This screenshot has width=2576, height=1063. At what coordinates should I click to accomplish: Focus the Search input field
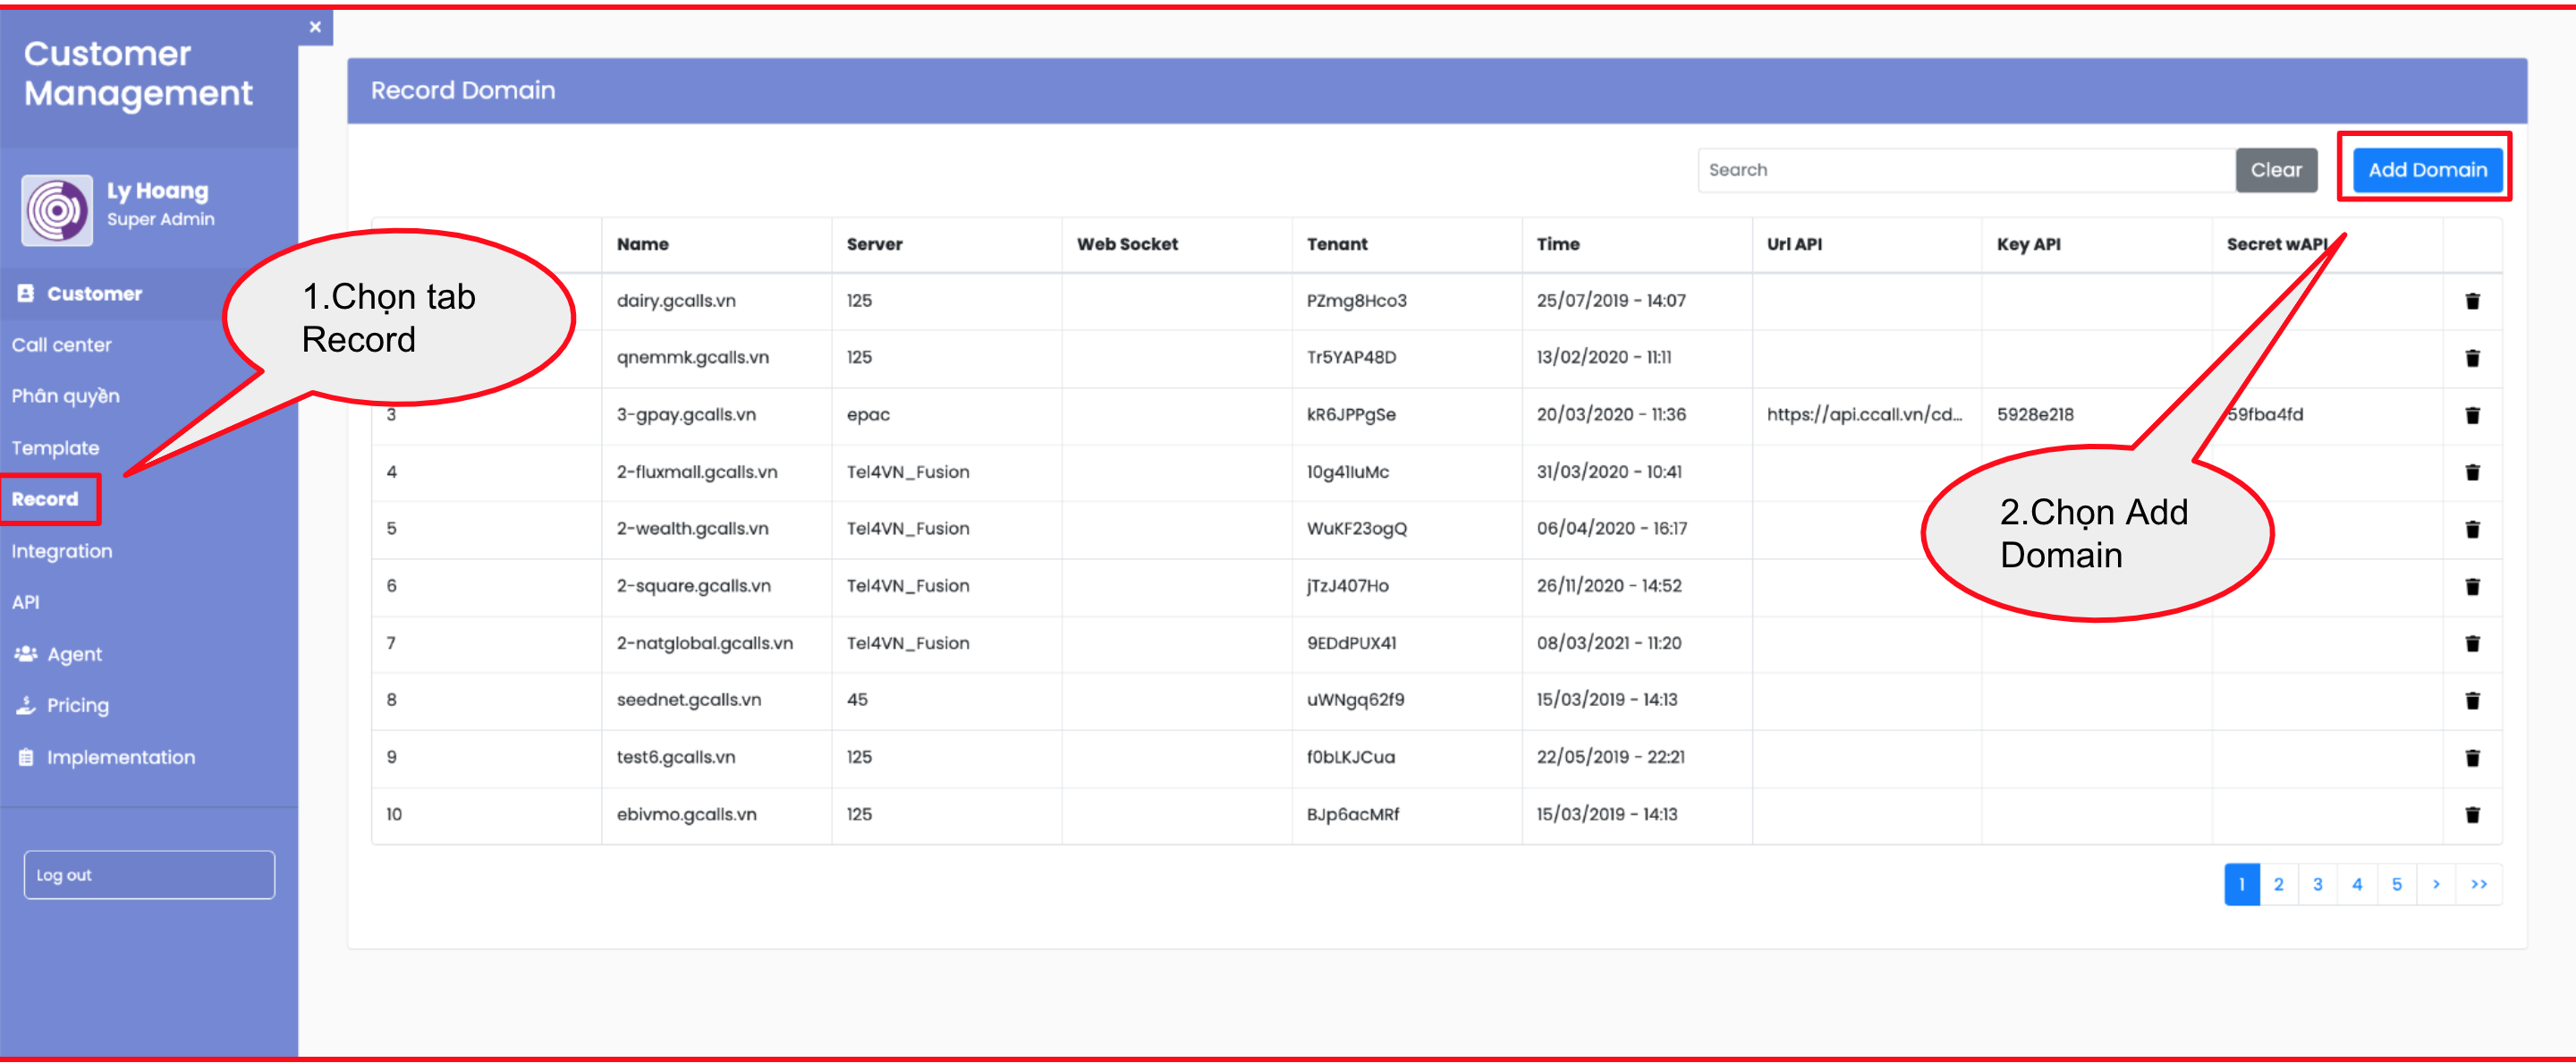(1965, 170)
